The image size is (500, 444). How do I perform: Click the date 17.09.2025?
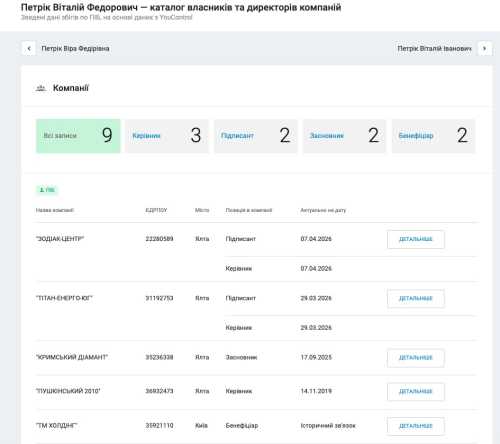click(x=316, y=357)
